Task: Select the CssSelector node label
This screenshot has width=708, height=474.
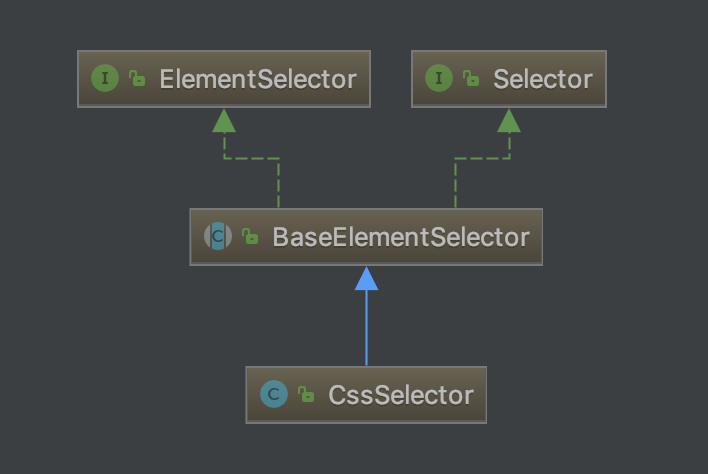Action: tap(400, 395)
